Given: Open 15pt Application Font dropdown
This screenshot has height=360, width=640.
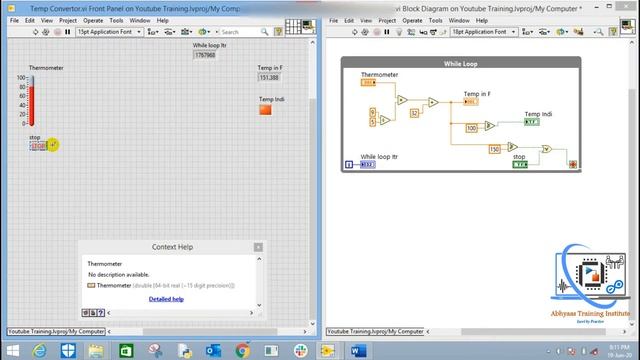Looking at the screenshot, I should 109,32.
